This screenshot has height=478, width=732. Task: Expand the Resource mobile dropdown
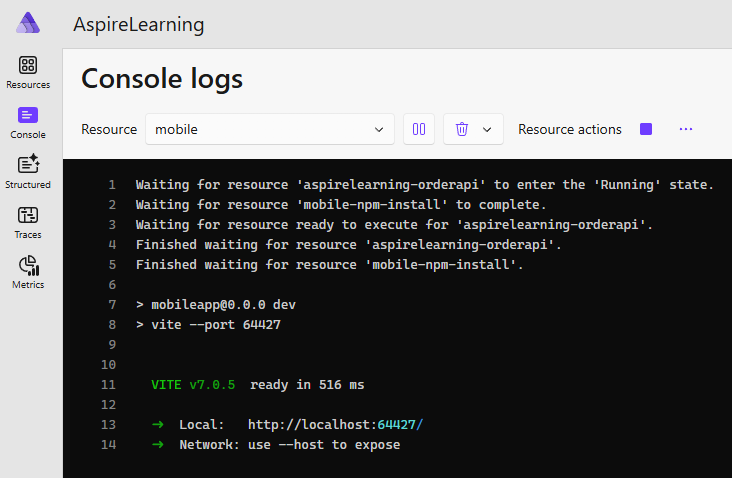[x=270, y=129]
